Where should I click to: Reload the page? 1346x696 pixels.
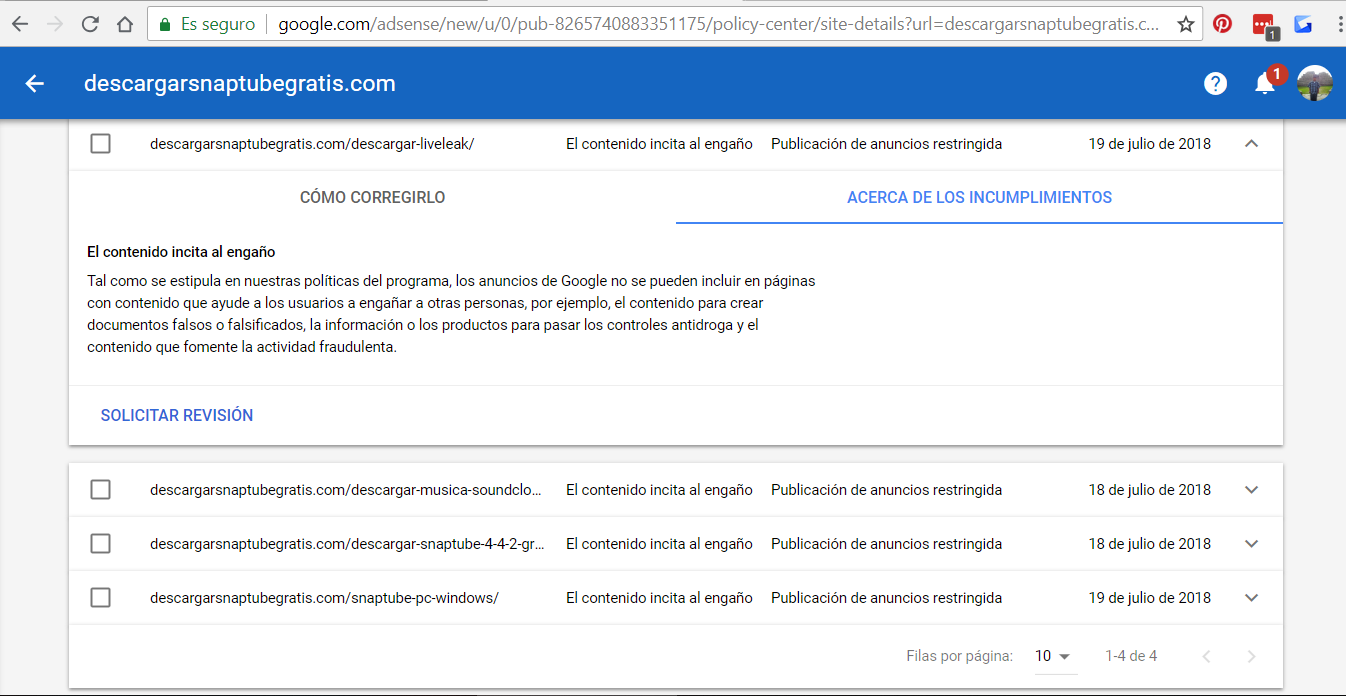click(90, 24)
